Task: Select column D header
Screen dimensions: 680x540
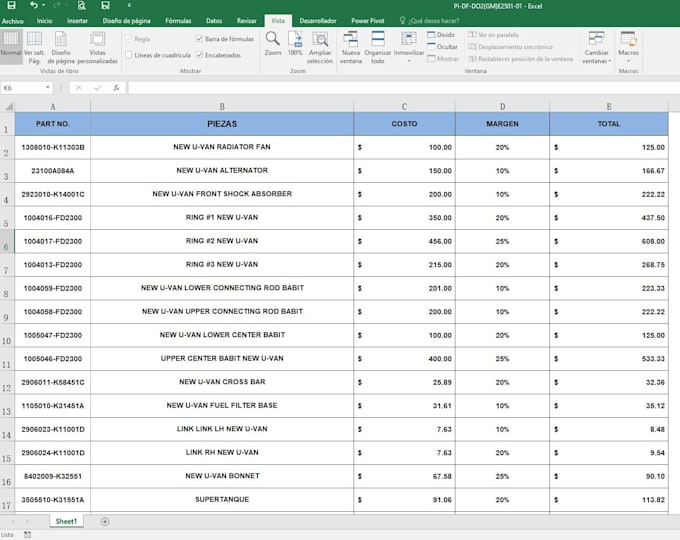Action: [x=502, y=107]
